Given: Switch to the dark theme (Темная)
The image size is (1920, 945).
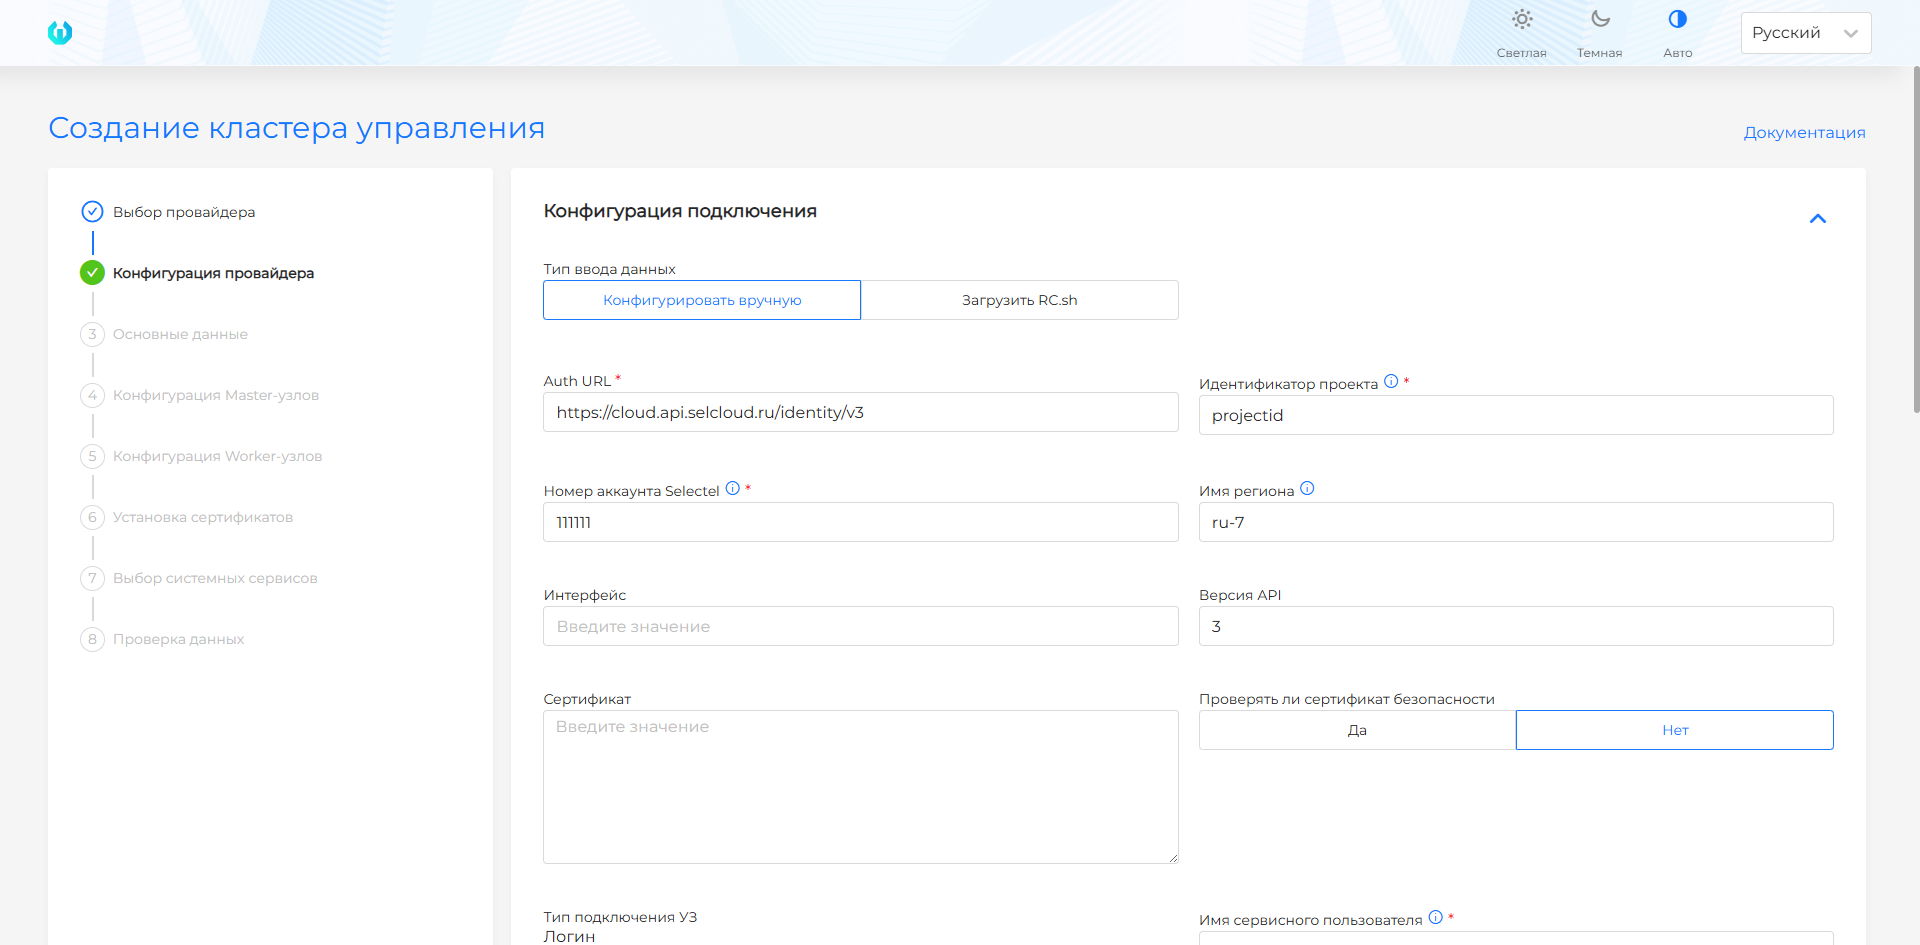Looking at the screenshot, I should click(1599, 30).
